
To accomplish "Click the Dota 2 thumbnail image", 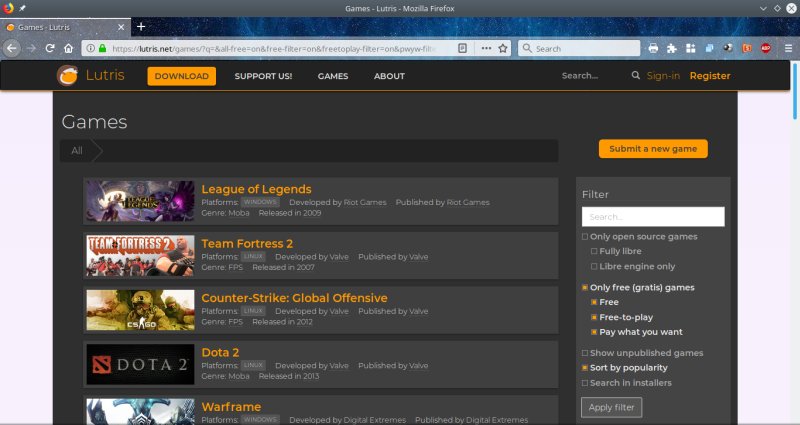I will pos(140,364).
